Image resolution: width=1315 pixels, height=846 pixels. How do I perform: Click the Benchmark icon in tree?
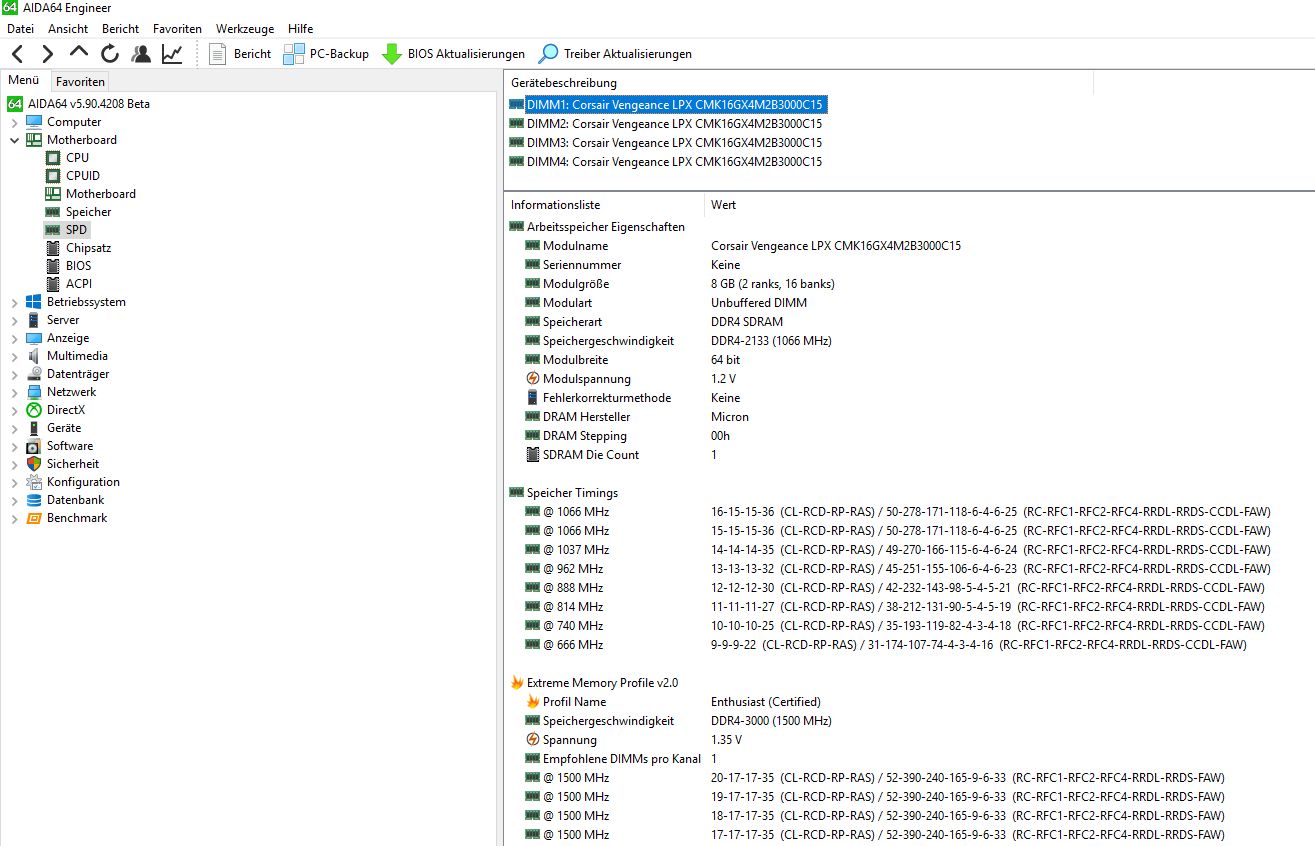[x=34, y=518]
